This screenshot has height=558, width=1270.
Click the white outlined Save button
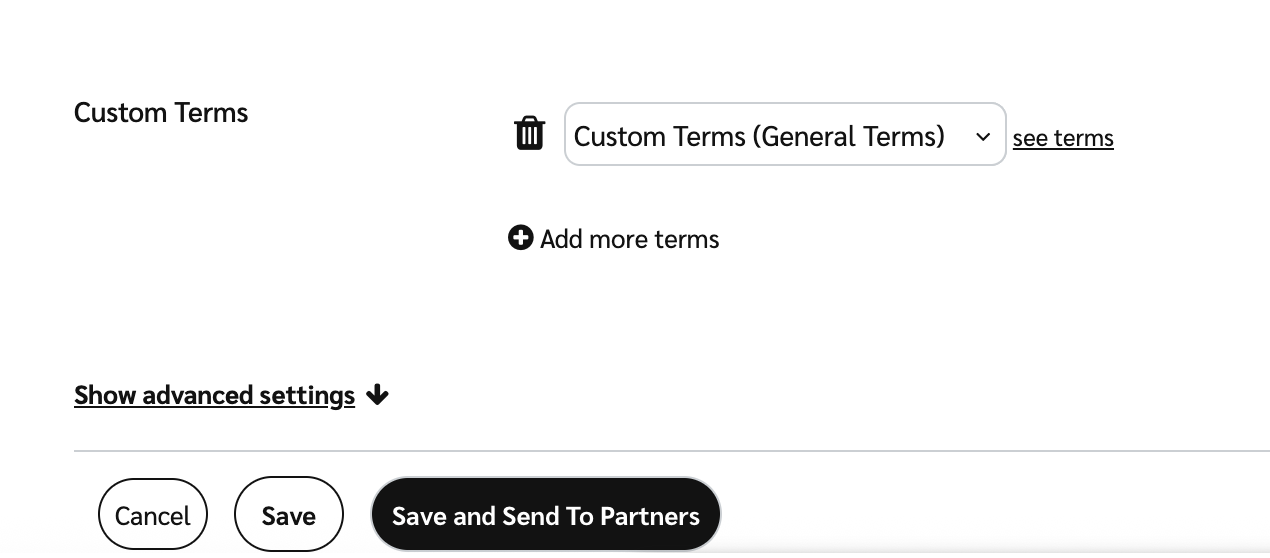[x=288, y=515]
